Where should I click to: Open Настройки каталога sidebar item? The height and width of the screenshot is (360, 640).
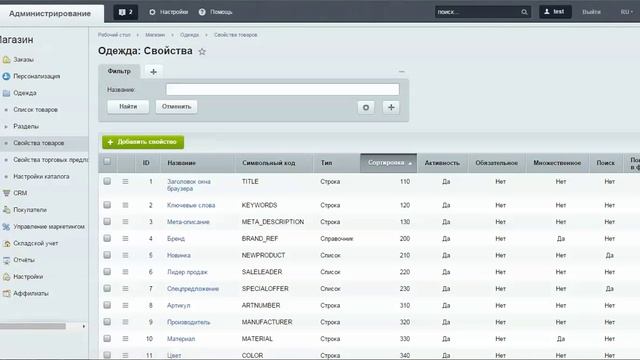tap(41, 177)
